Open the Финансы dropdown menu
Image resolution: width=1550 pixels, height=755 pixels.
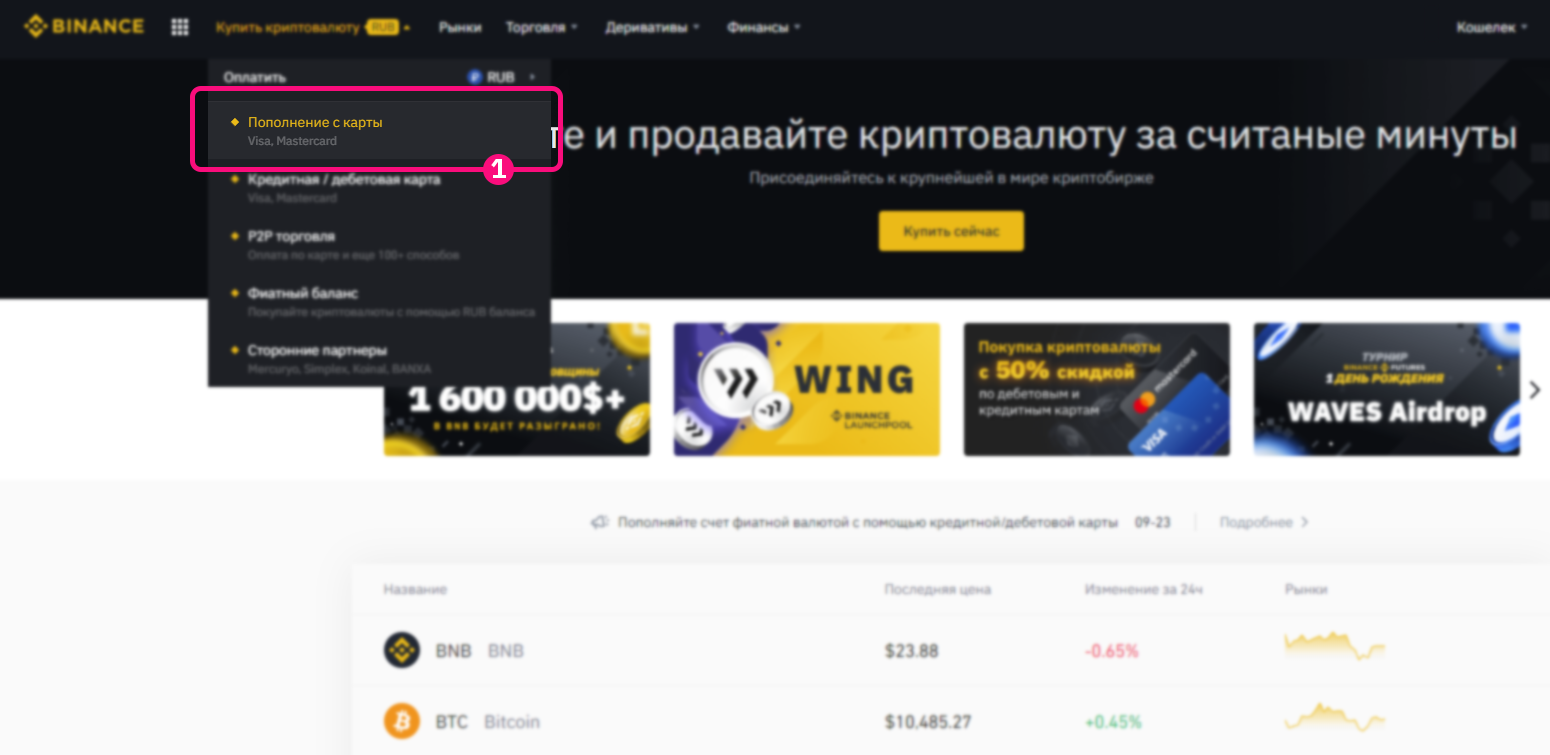pos(764,28)
